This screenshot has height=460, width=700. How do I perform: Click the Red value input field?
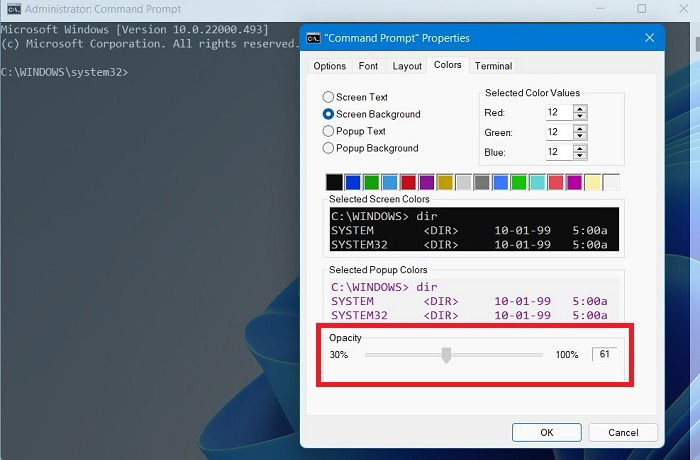pyautogui.click(x=559, y=112)
